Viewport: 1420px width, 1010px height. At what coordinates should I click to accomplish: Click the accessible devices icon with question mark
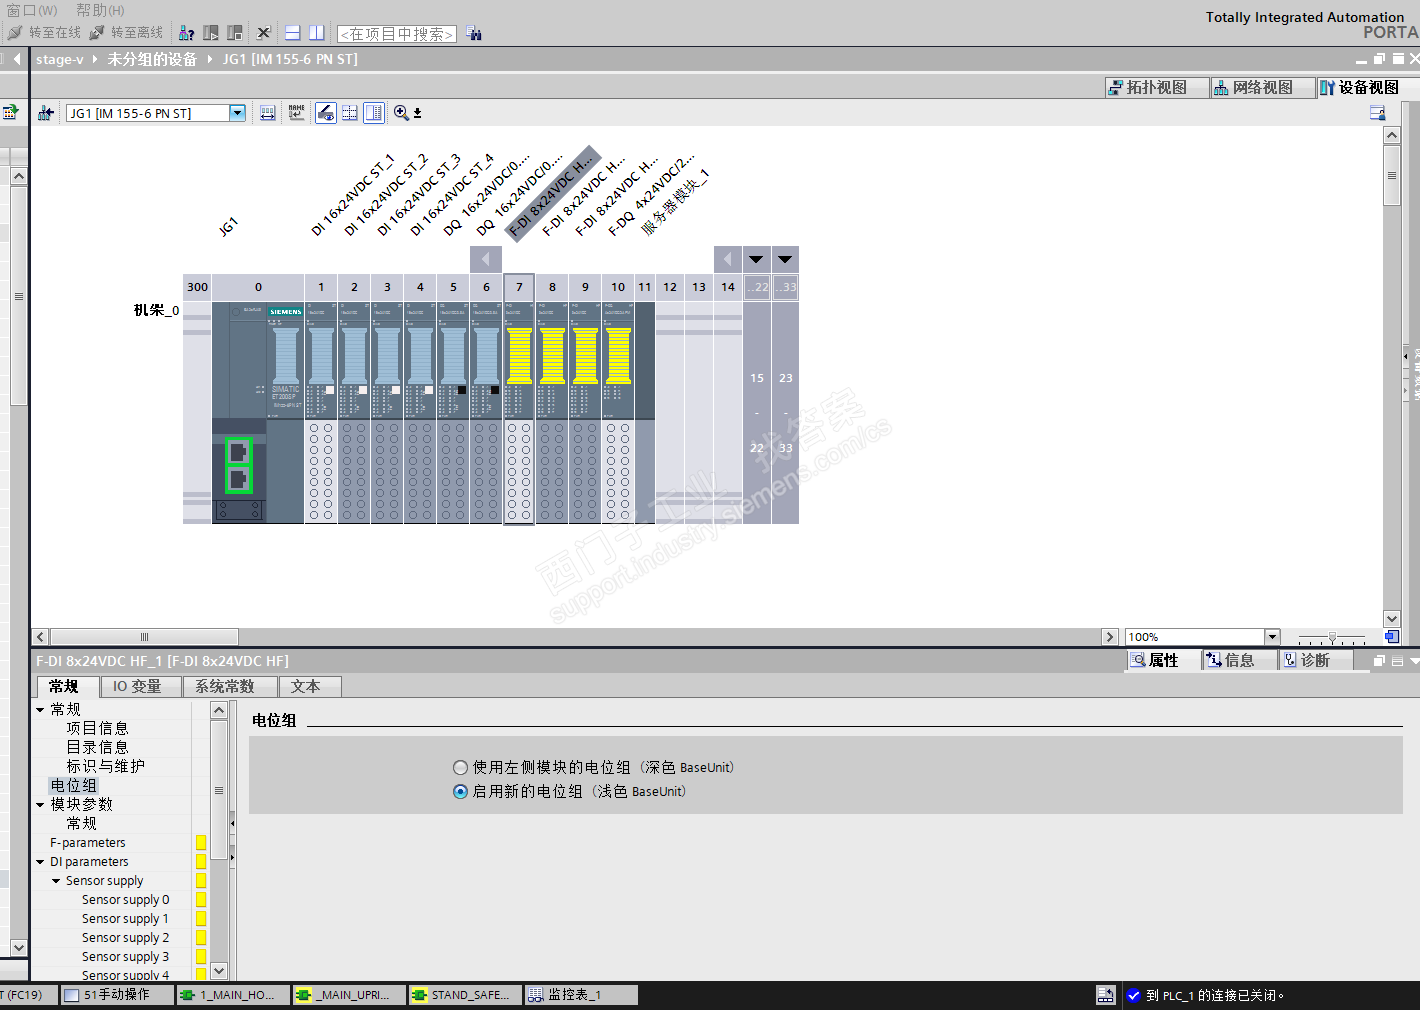point(186,33)
